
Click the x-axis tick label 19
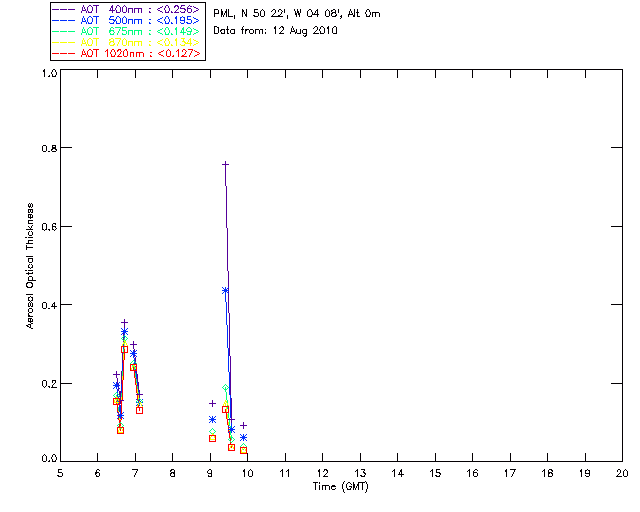coord(585,473)
